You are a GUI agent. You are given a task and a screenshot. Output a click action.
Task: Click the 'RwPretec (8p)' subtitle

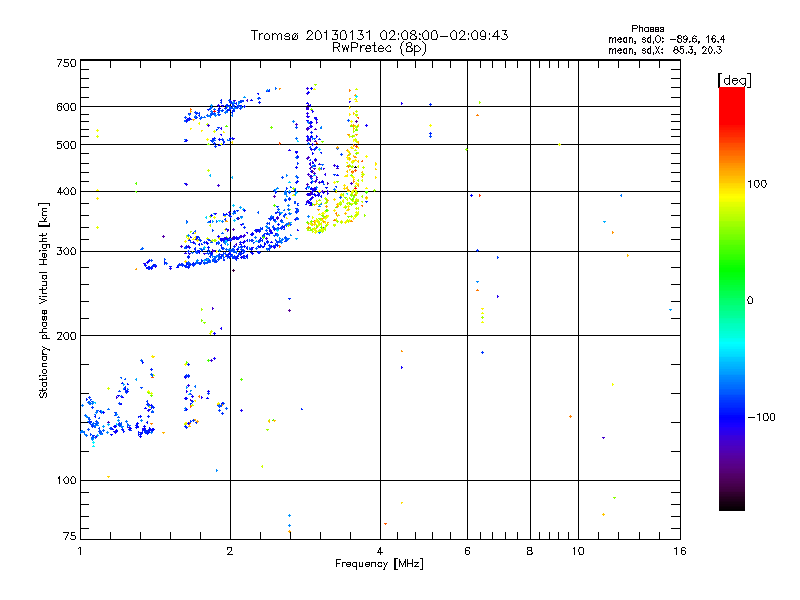click(379, 48)
